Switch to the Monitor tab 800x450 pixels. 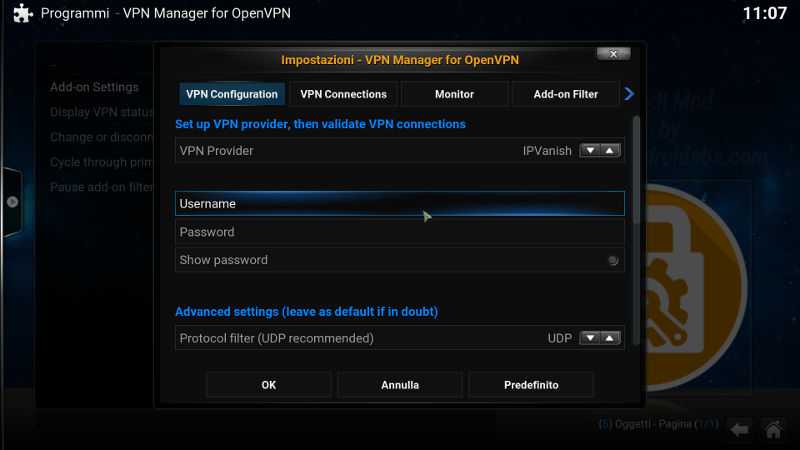click(x=454, y=94)
